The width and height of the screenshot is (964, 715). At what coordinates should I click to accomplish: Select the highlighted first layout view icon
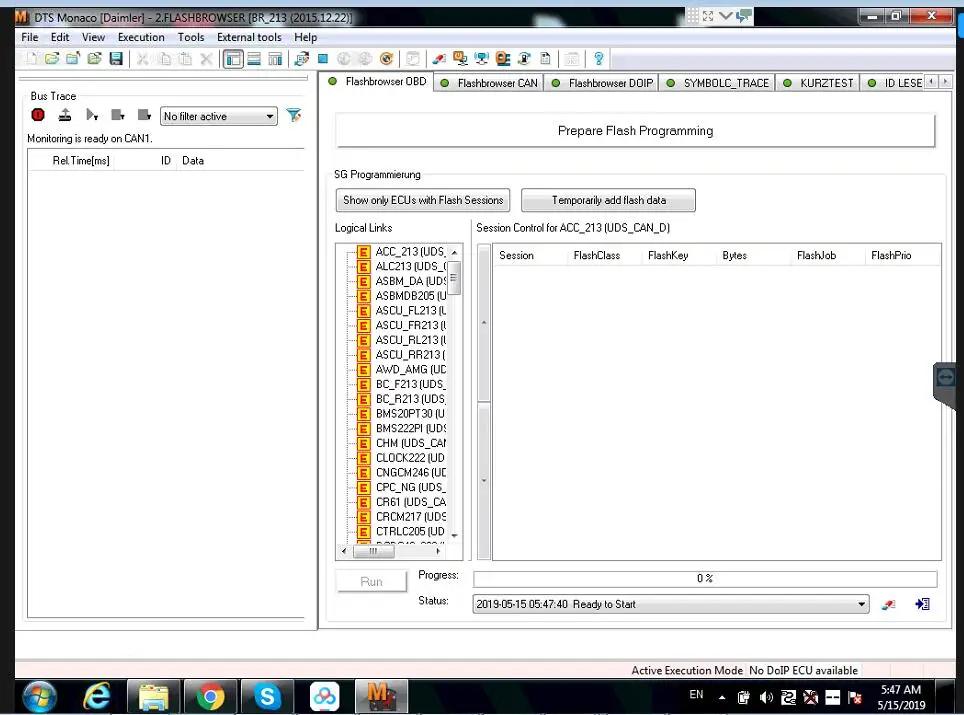pyautogui.click(x=234, y=59)
